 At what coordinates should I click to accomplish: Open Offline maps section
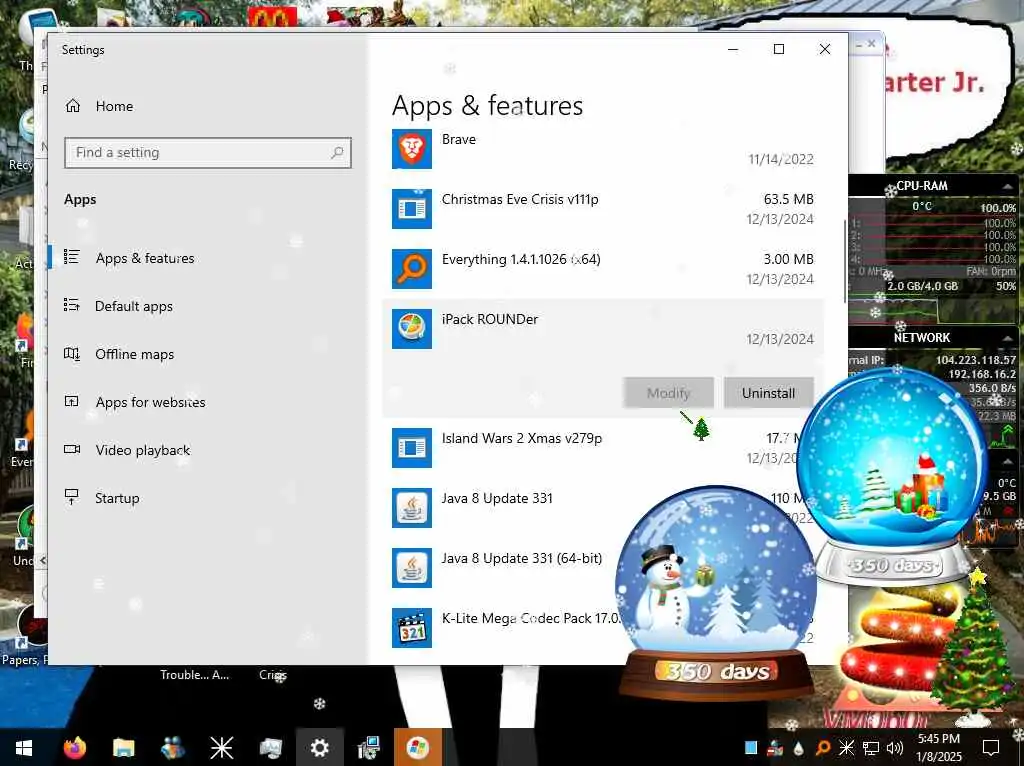pos(135,354)
